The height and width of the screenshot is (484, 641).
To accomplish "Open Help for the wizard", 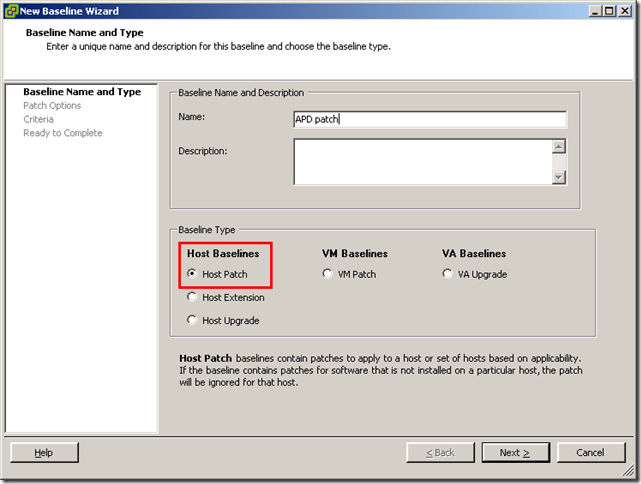I will tap(44, 452).
